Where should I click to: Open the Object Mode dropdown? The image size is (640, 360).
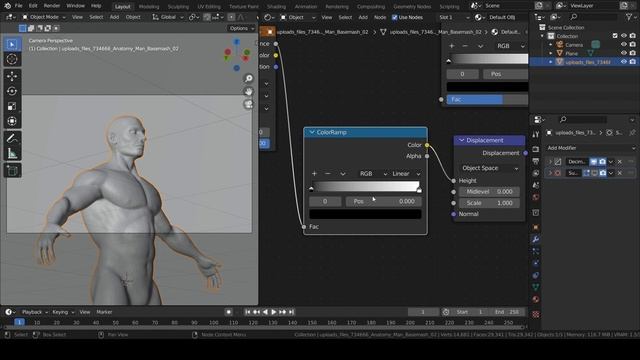click(43, 17)
